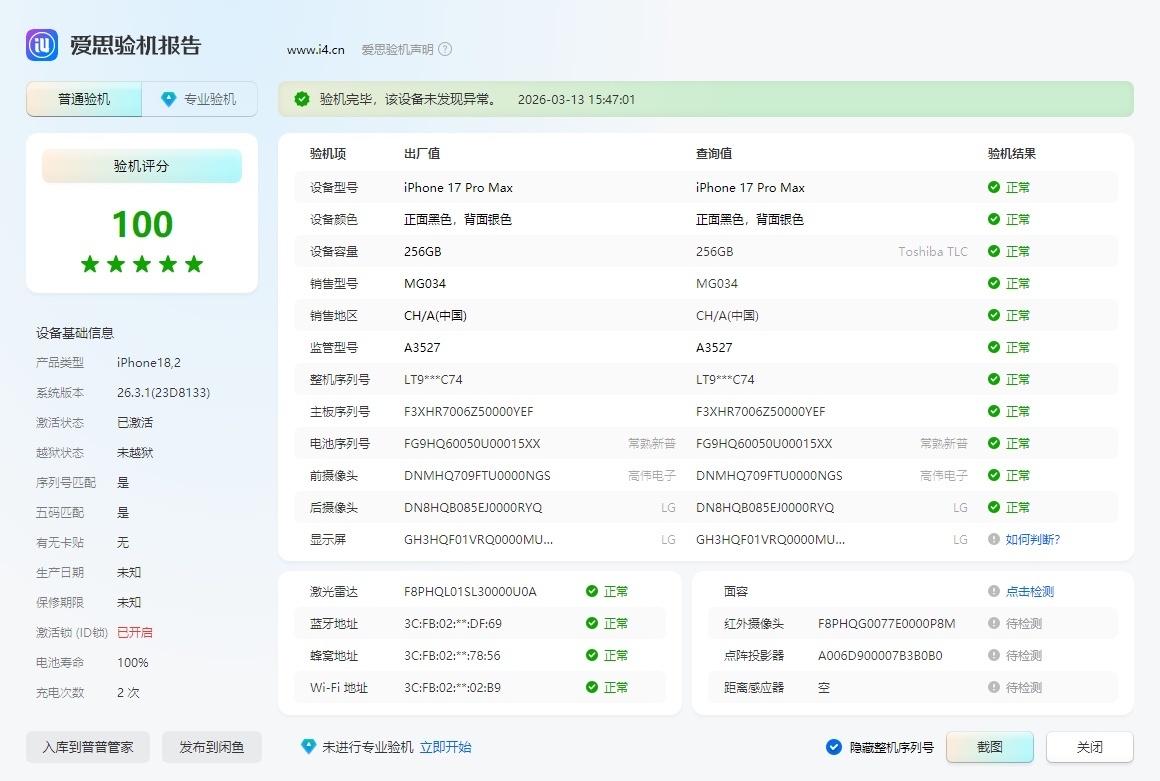
Task: Click the 点击检测 link for 面容
Action: pyautogui.click(x=1029, y=591)
